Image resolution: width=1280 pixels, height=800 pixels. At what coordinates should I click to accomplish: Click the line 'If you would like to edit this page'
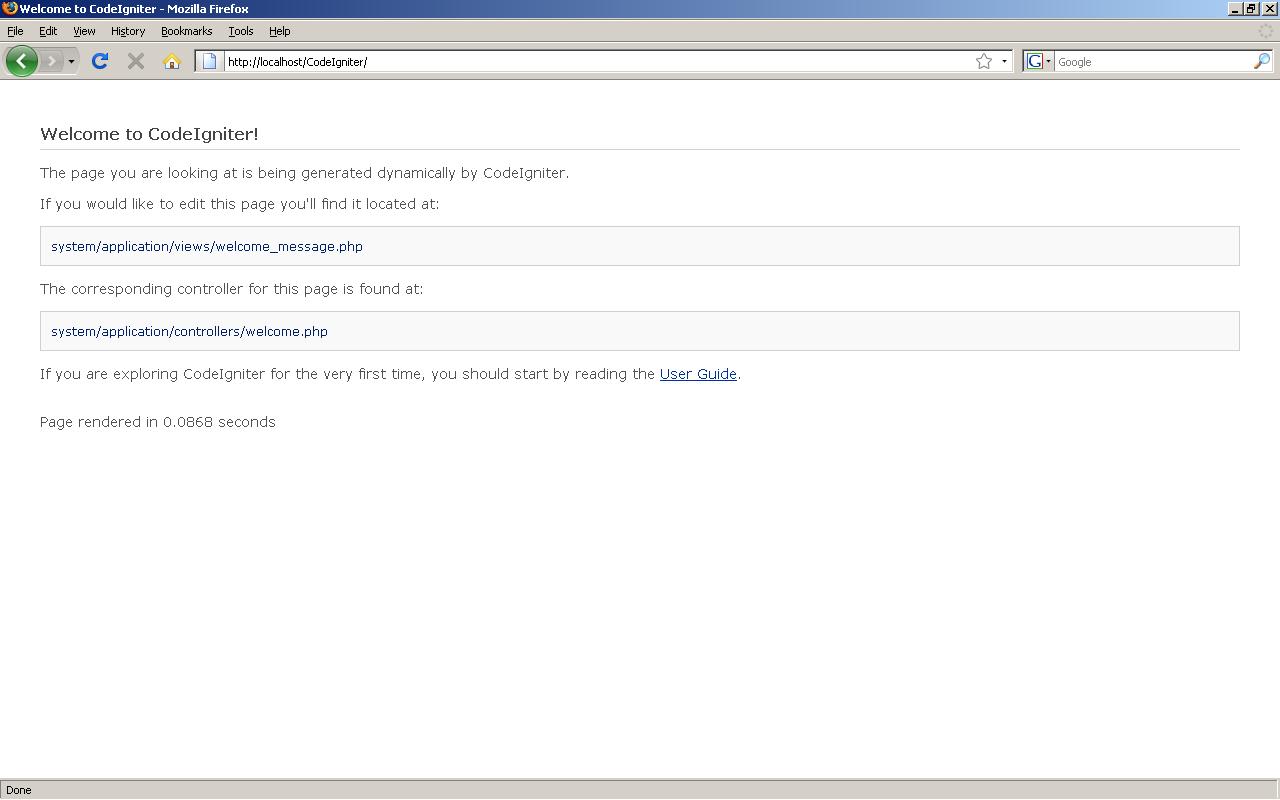(x=239, y=204)
